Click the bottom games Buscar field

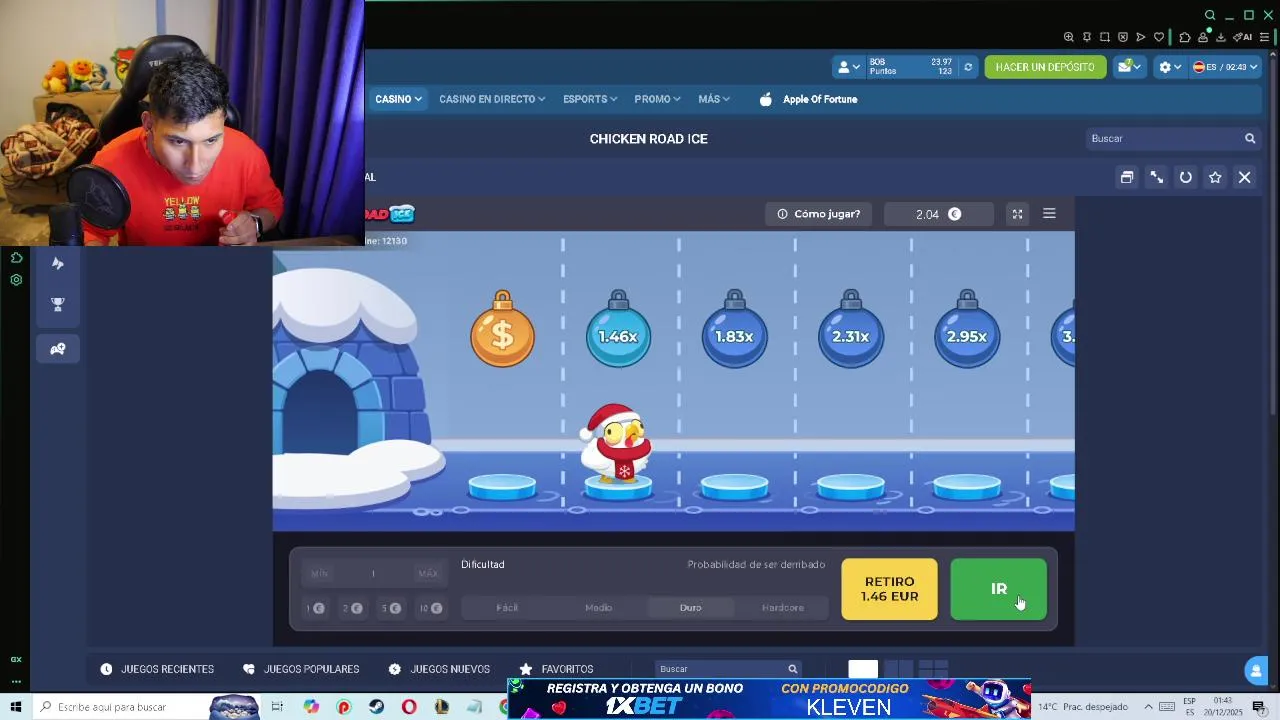pyautogui.click(x=728, y=669)
